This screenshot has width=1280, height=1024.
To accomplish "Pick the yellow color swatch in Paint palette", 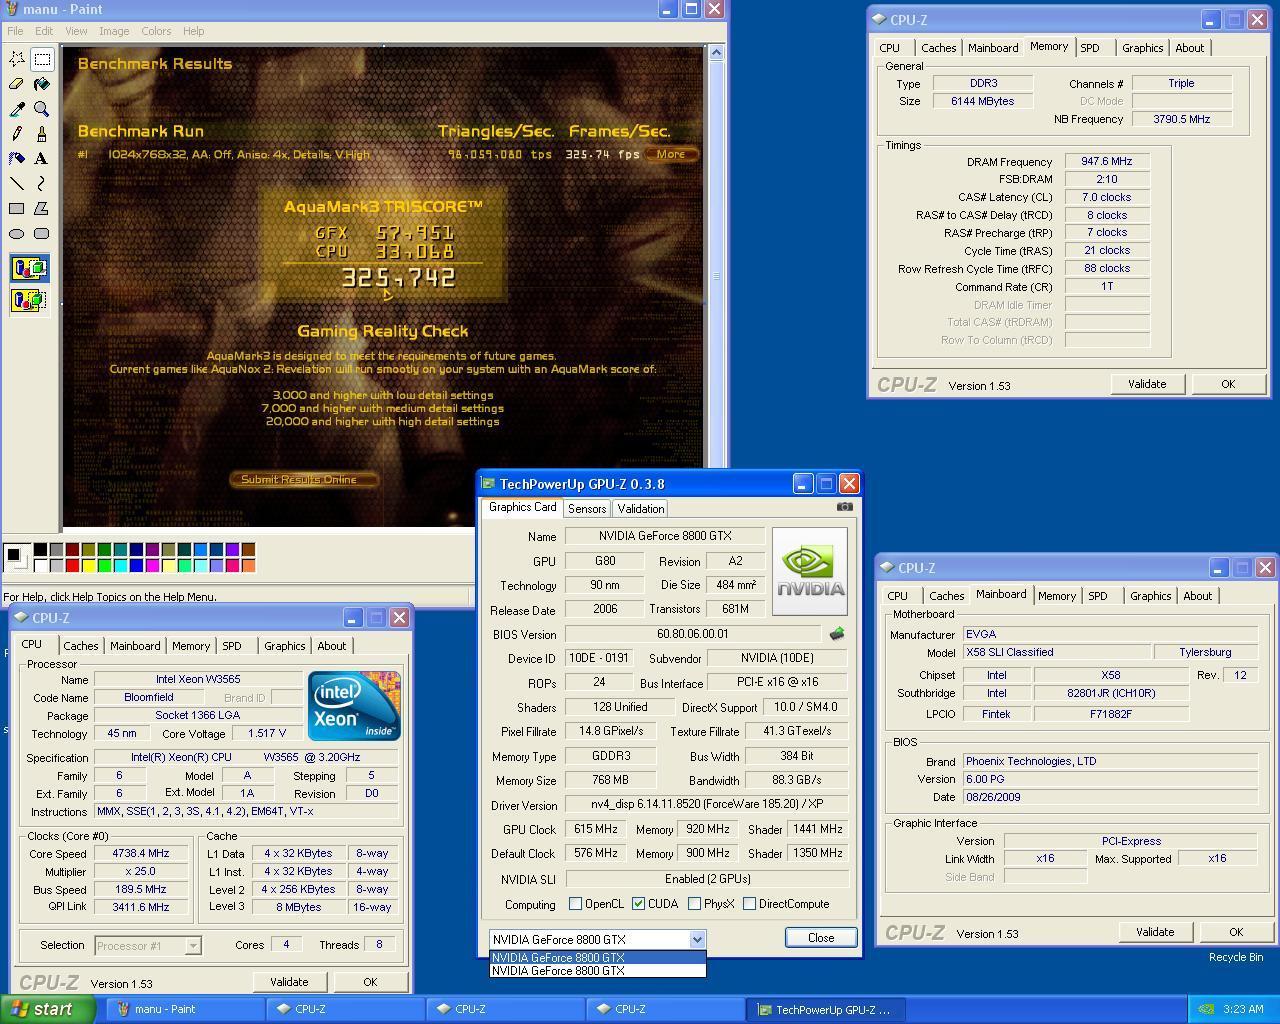I will [x=88, y=565].
